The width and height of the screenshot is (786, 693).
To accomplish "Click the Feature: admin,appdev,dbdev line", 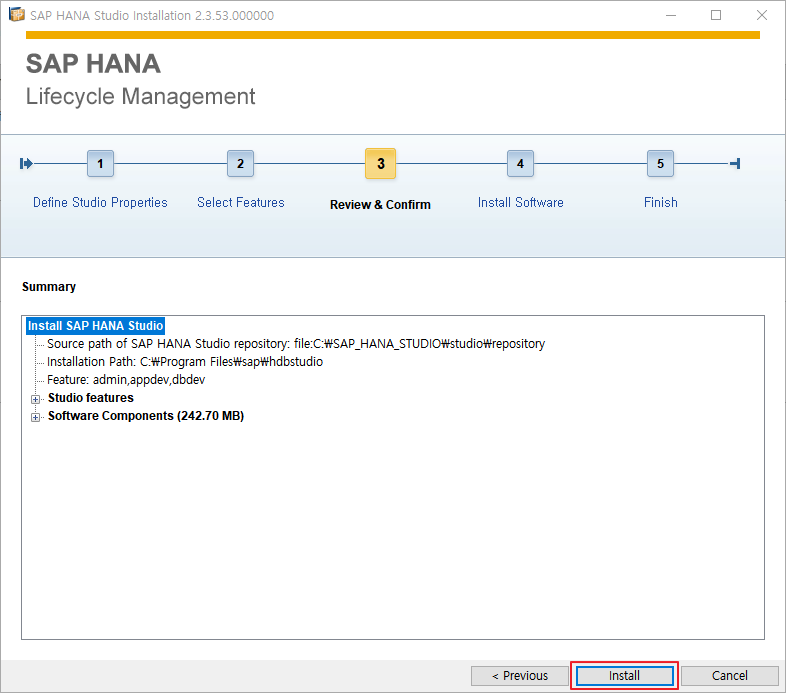I will [126, 380].
